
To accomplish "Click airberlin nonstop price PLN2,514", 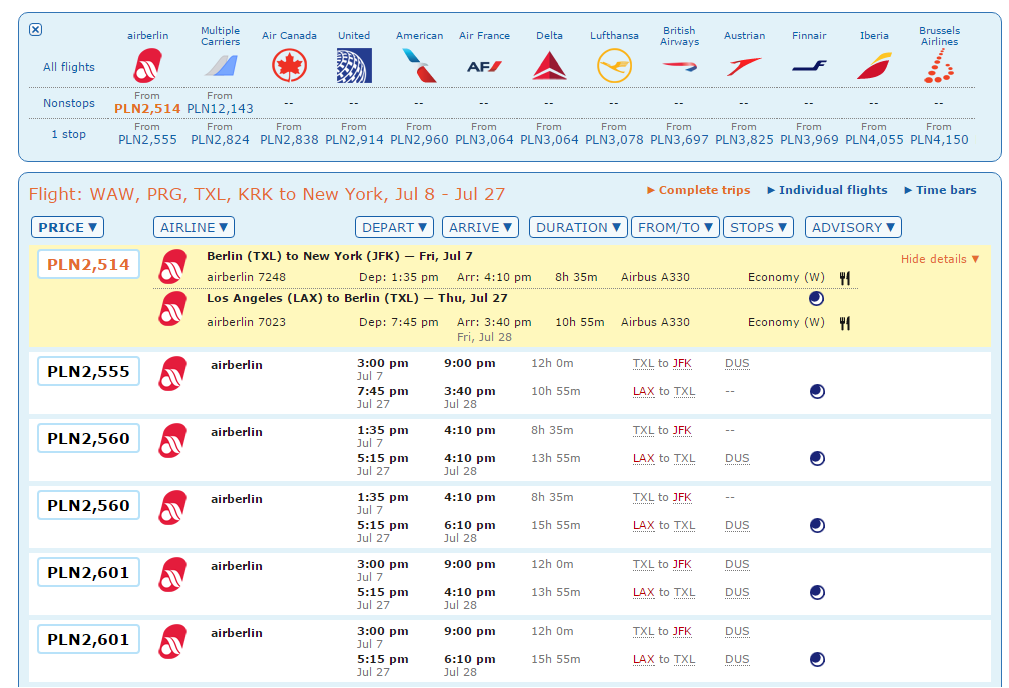I will (147, 108).
